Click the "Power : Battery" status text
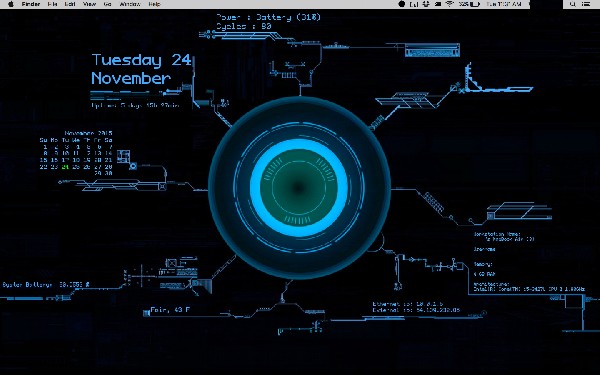This screenshot has height=375, width=600. [268, 17]
